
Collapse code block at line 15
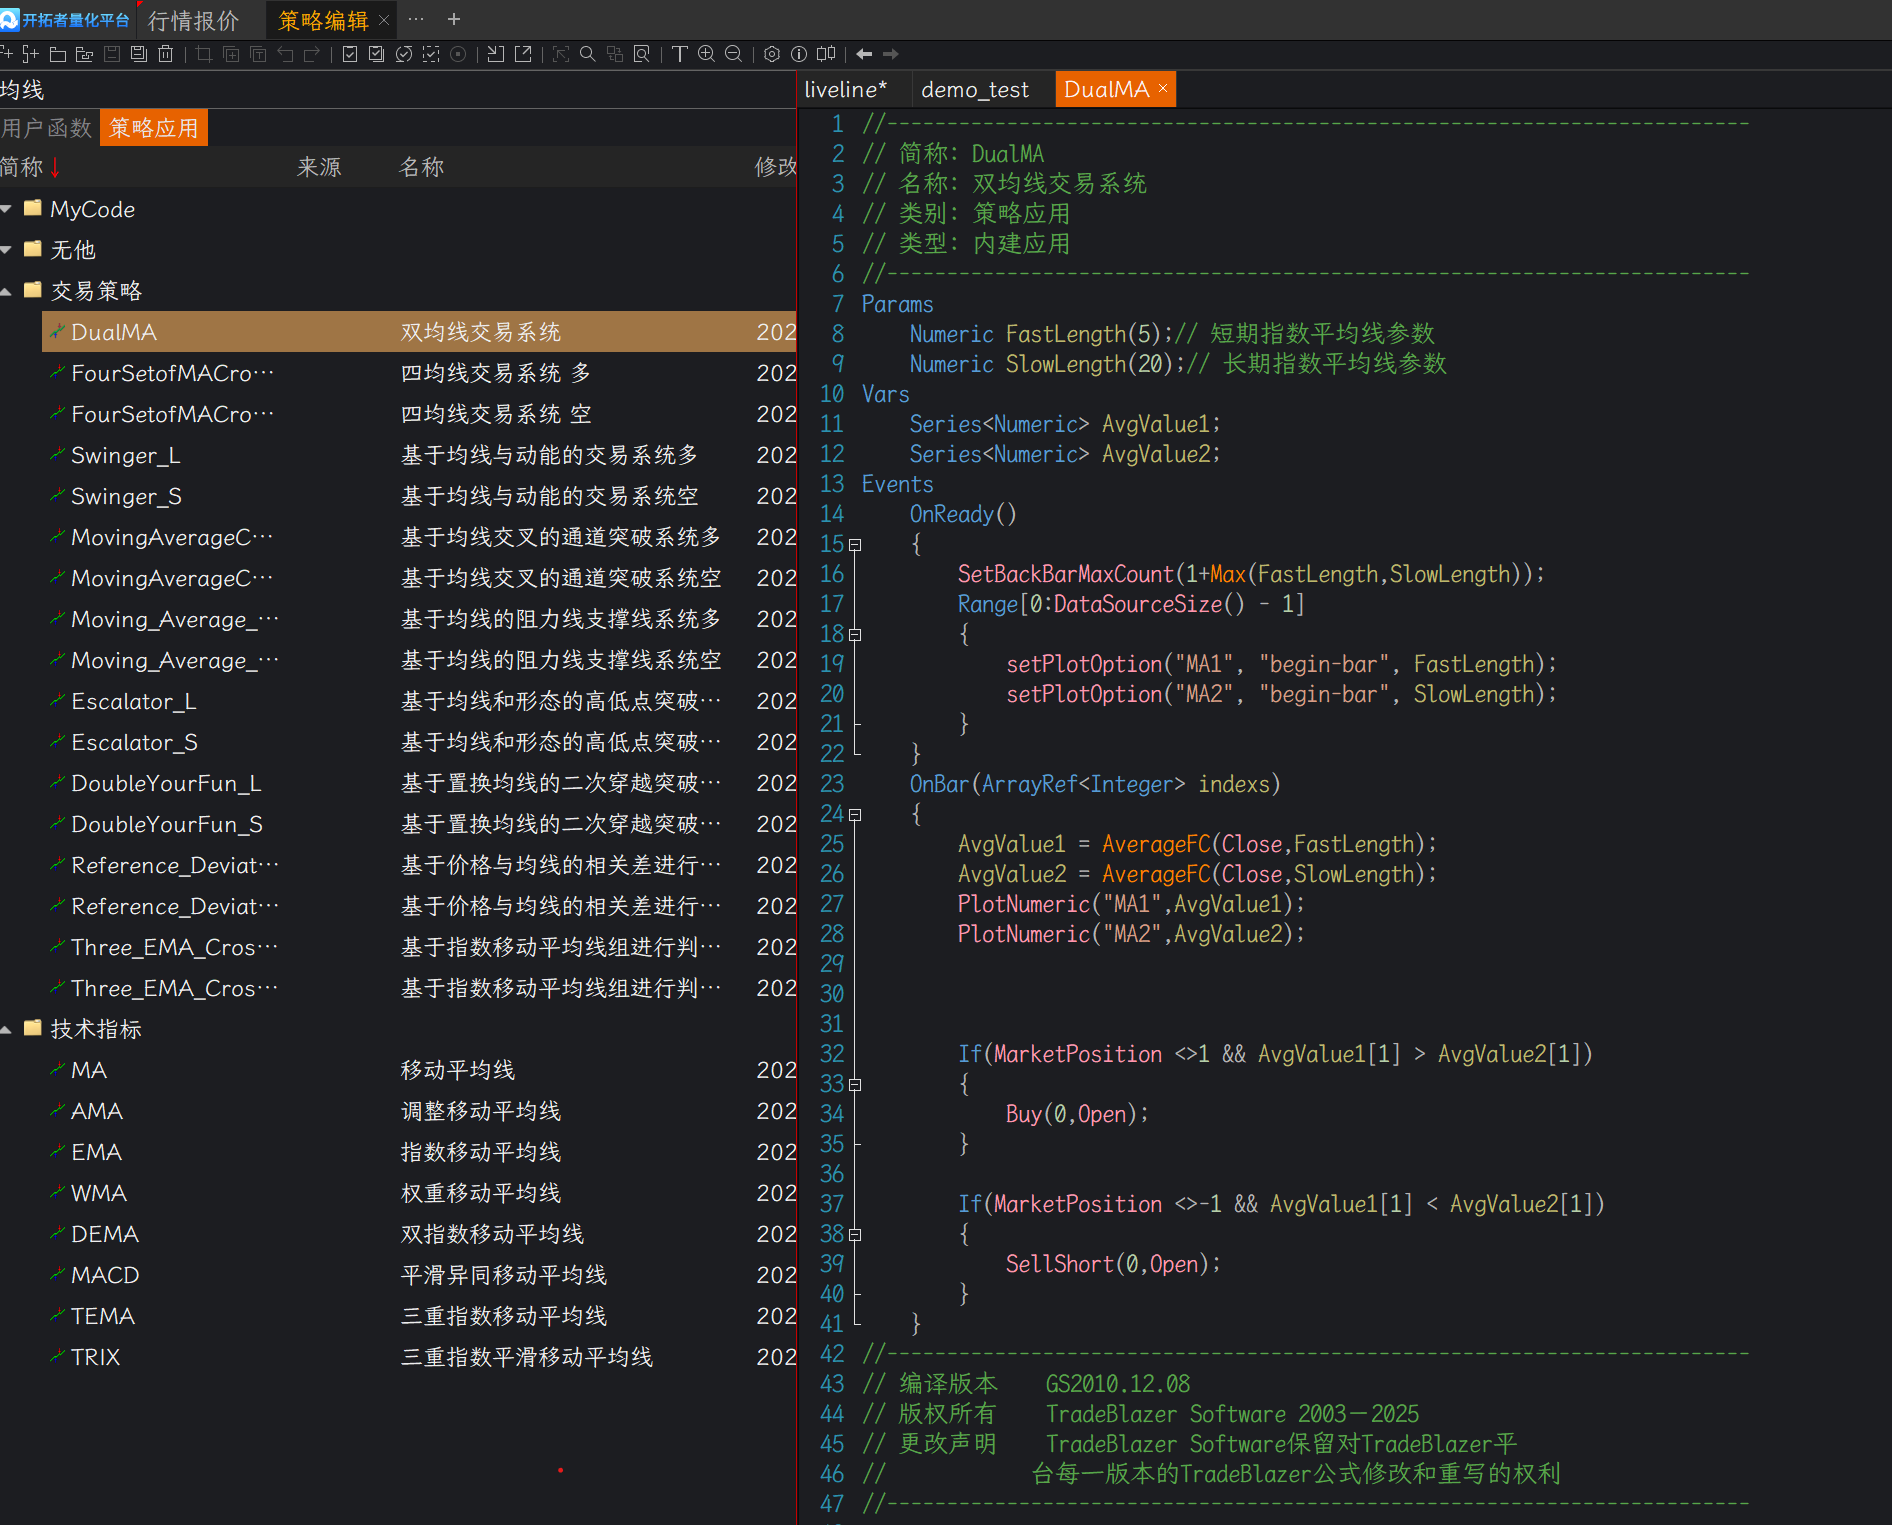click(x=855, y=545)
